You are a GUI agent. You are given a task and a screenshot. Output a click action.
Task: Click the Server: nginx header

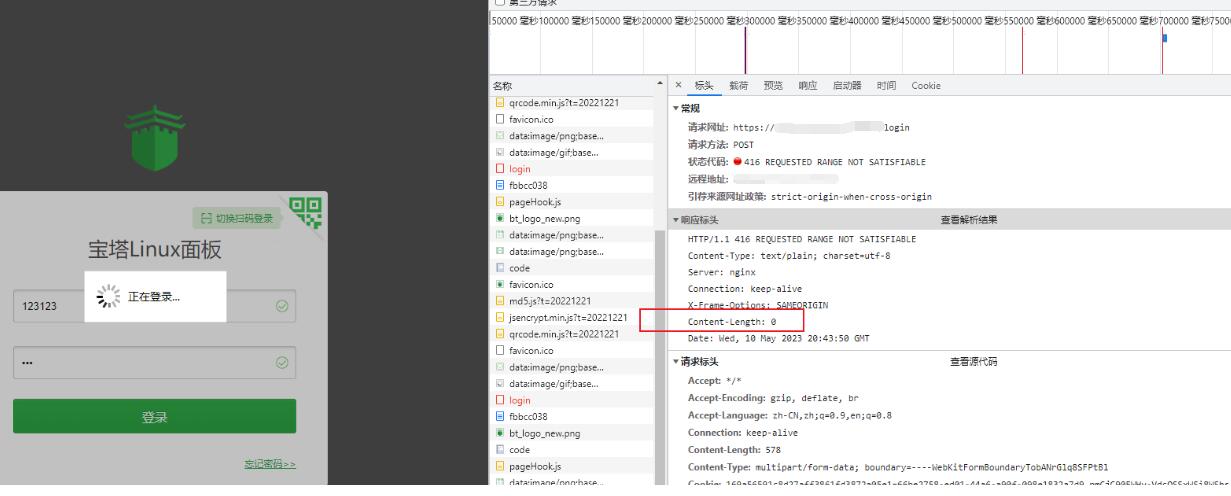pos(722,272)
